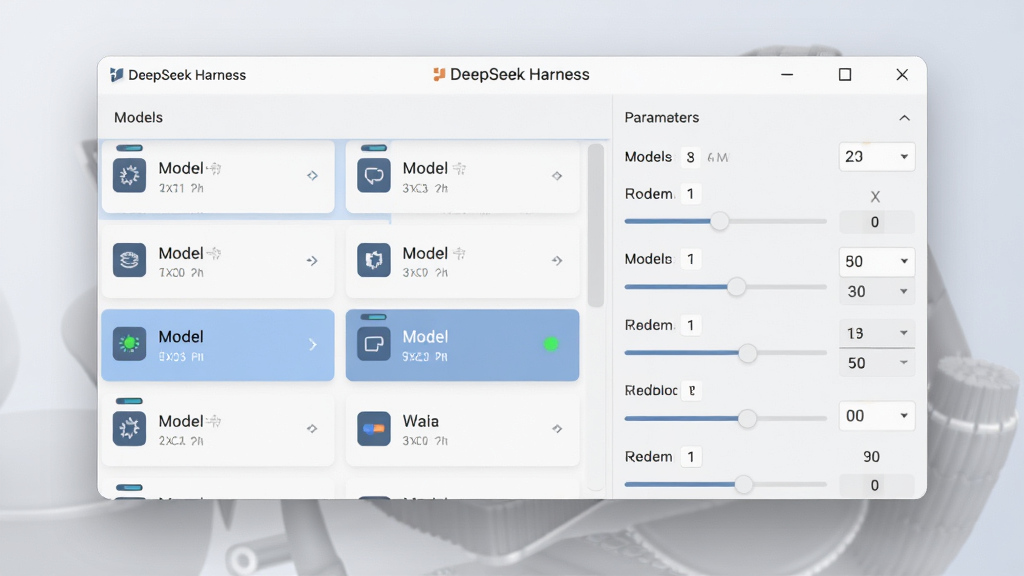
Task: Click the DeepSeek logo in the left title bar
Action: pos(116,75)
